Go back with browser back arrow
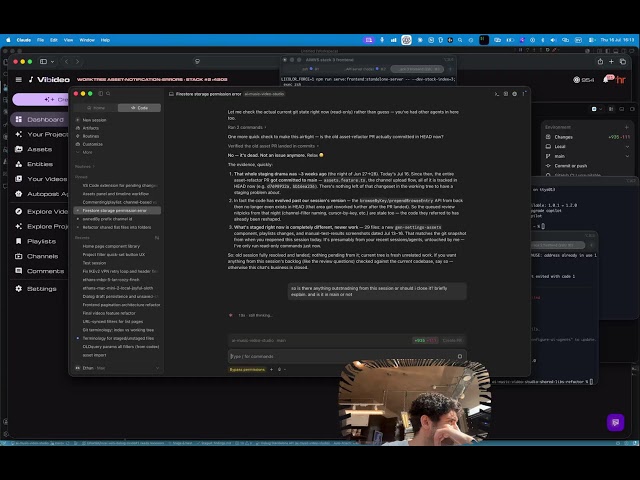Image resolution: width=640 pixels, height=480 pixels. click(66, 62)
